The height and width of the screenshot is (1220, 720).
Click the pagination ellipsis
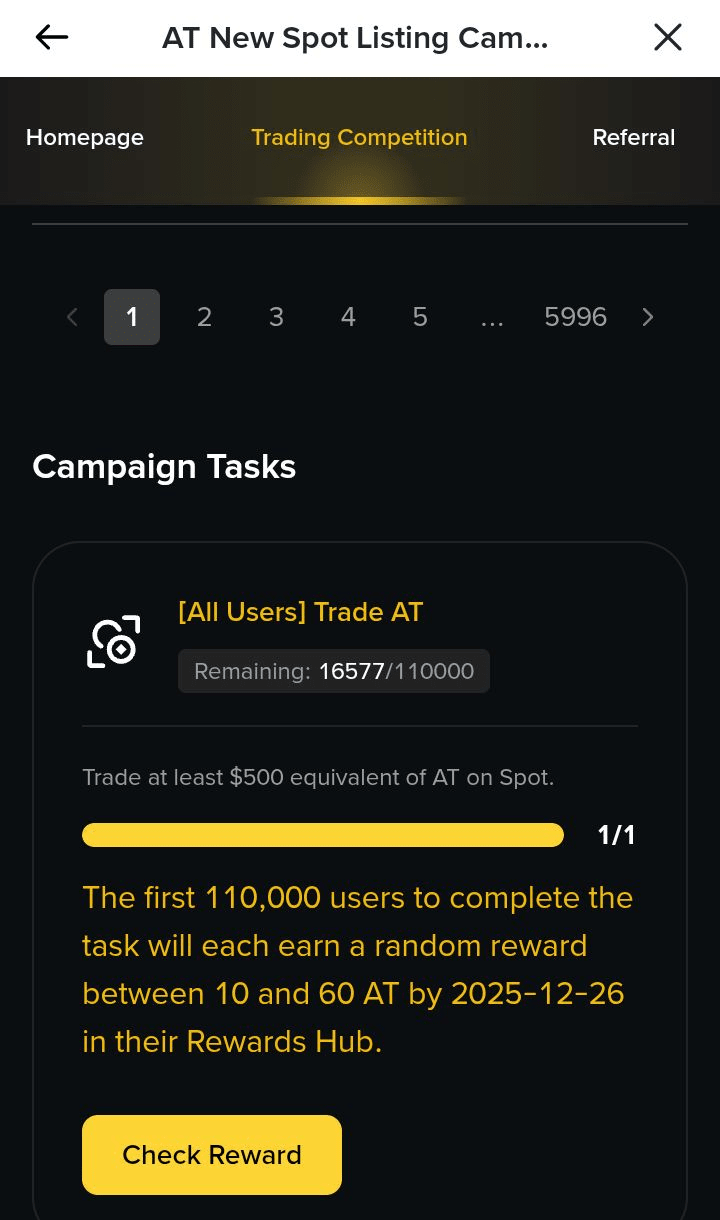tap(492, 317)
